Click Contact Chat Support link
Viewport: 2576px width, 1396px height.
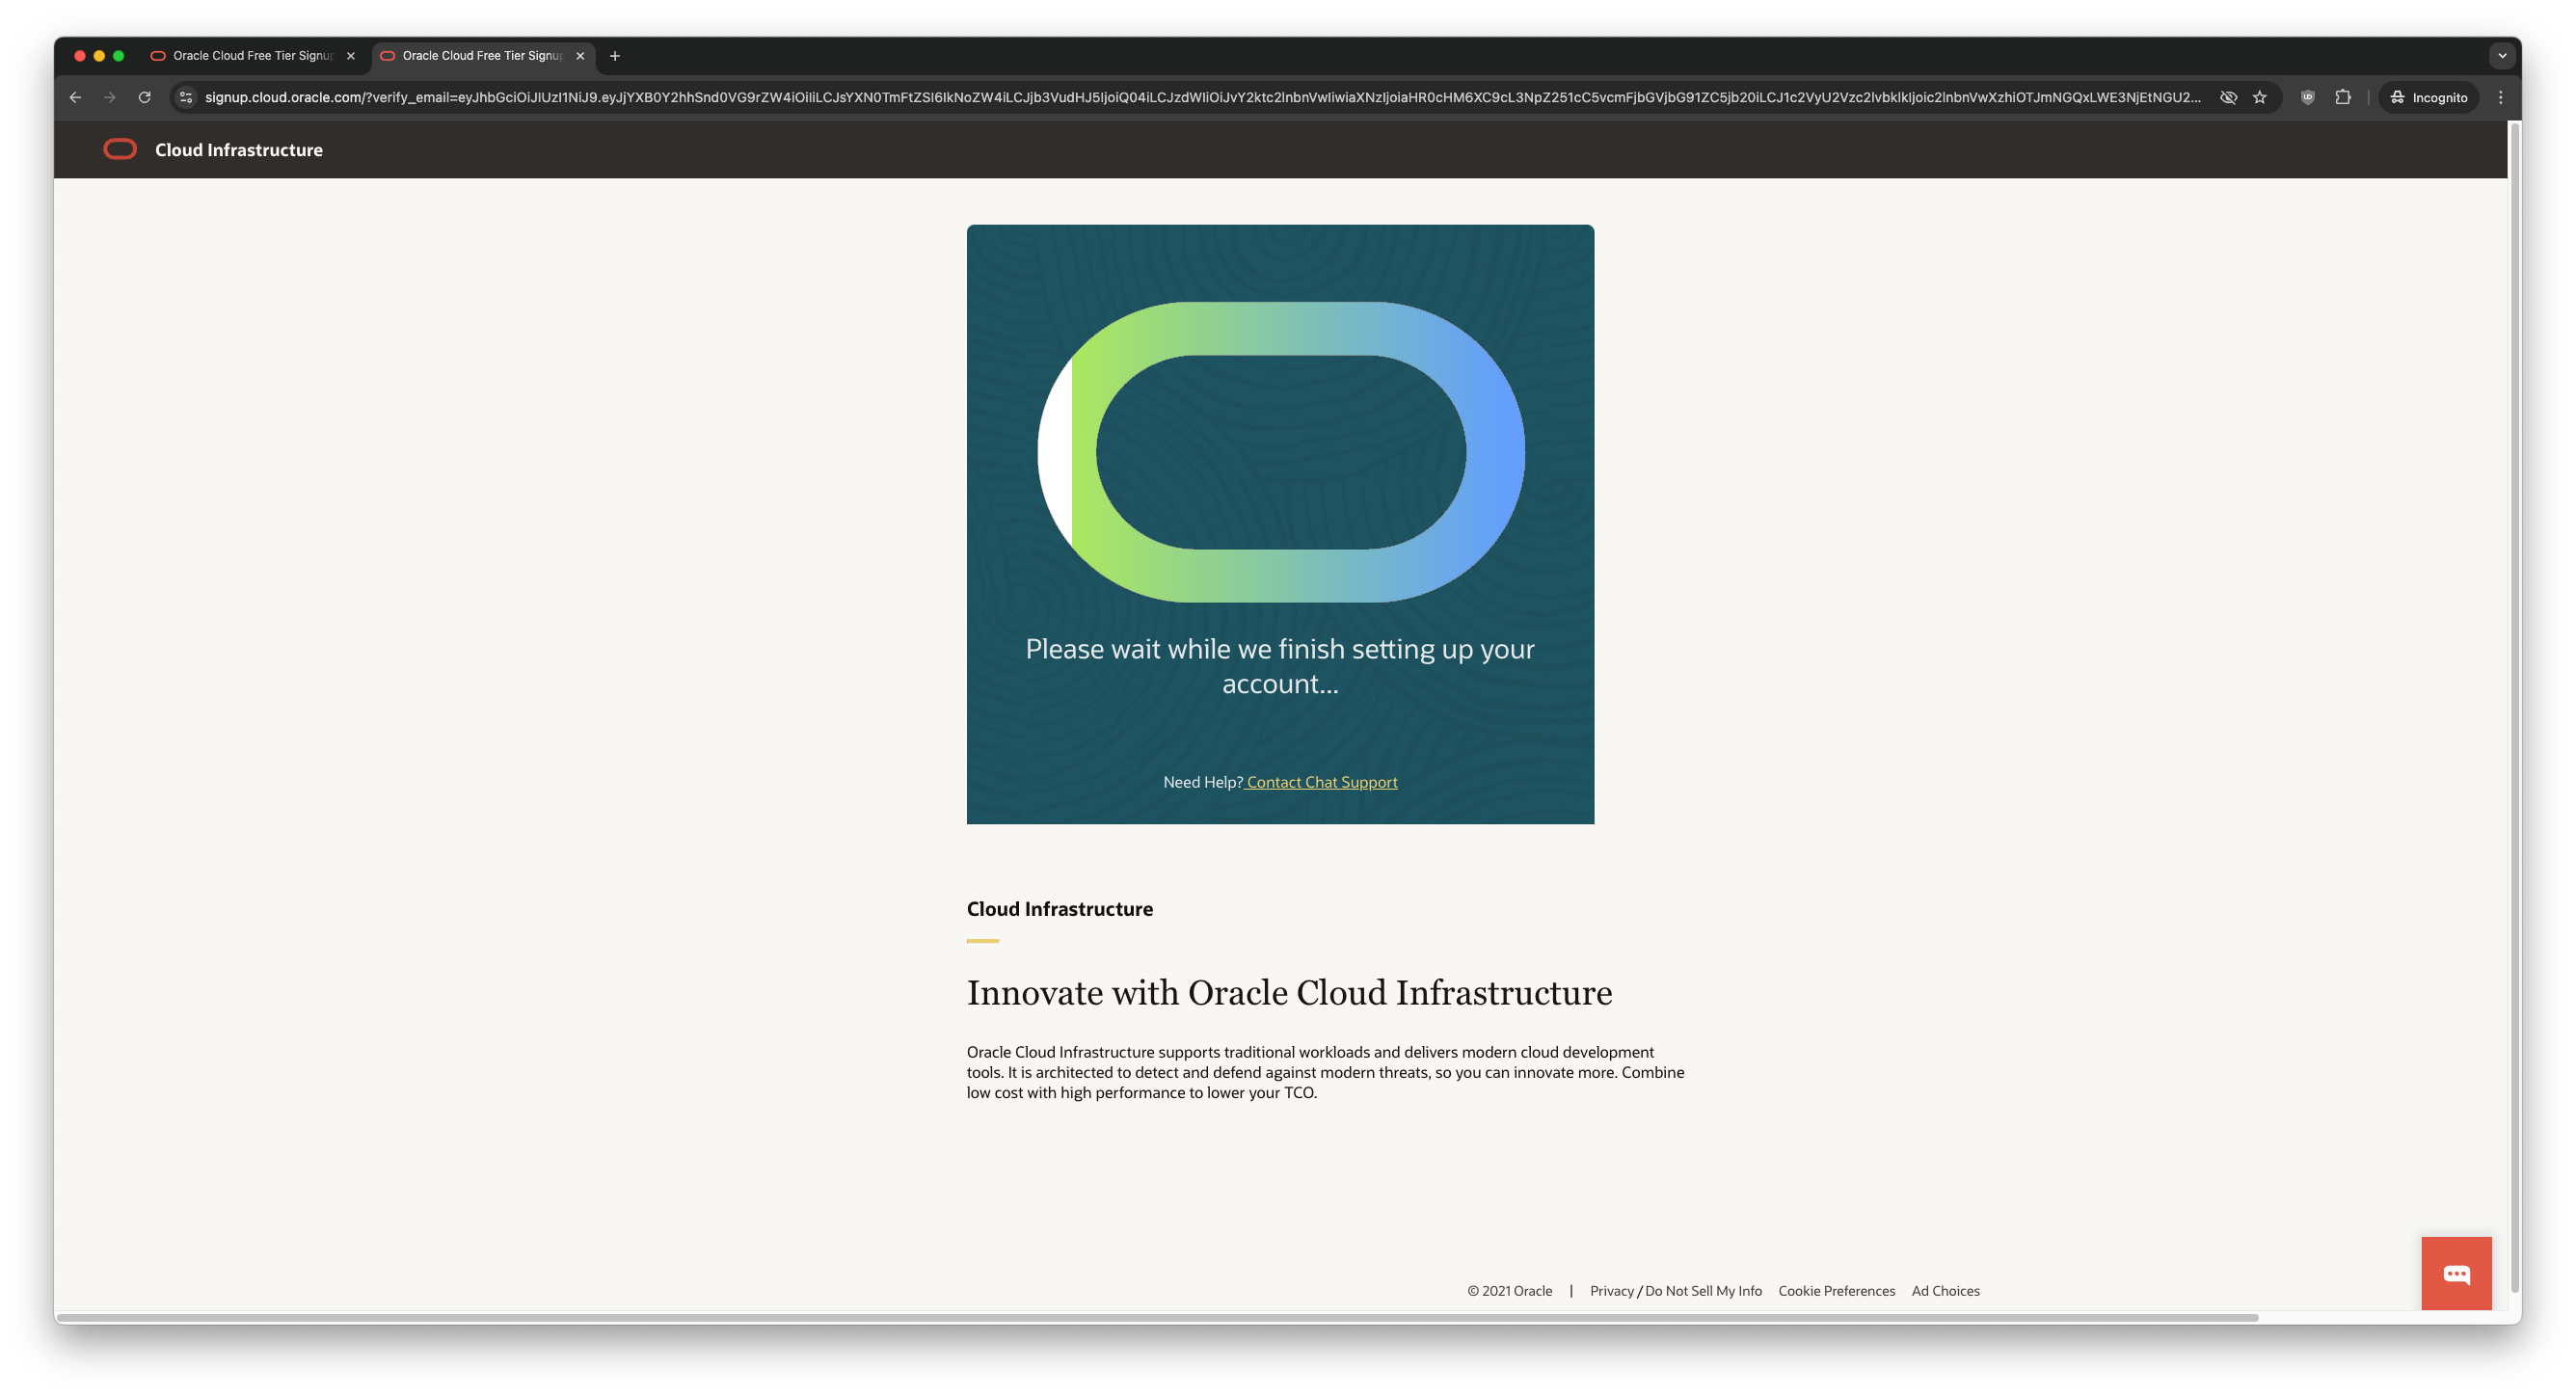(1321, 782)
